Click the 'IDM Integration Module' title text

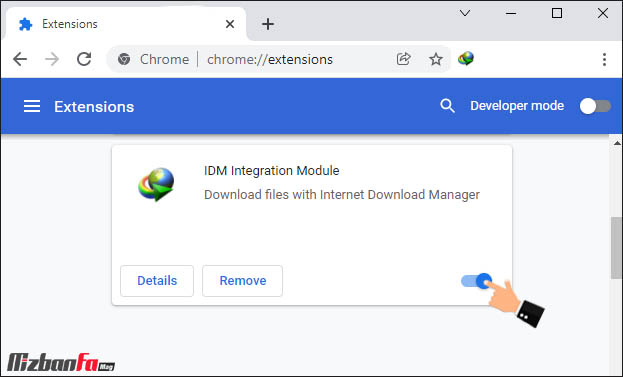click(271, 171)
